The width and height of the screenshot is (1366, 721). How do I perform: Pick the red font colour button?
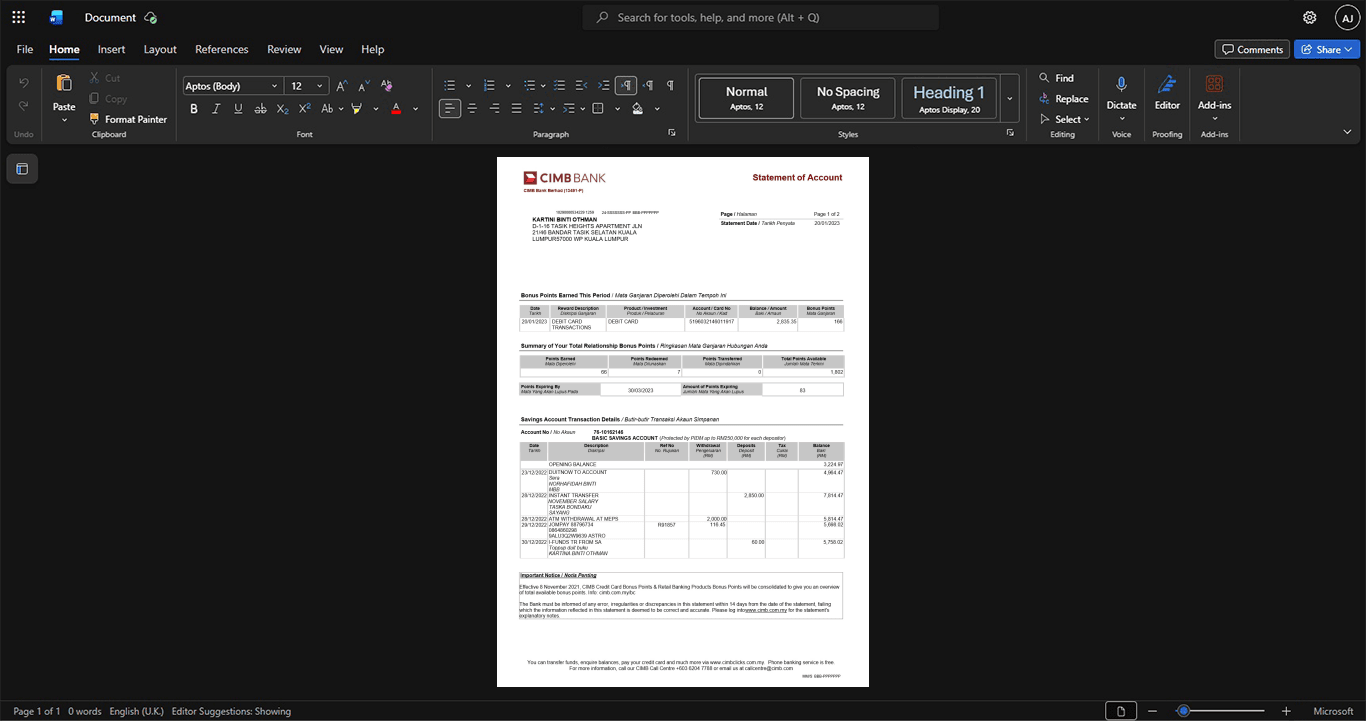pyautogui.click(x=396, y=108)
